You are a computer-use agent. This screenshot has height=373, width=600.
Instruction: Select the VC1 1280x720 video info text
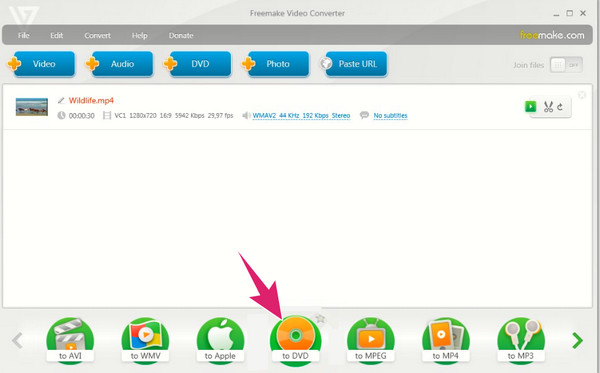click(x=174, y=115)
